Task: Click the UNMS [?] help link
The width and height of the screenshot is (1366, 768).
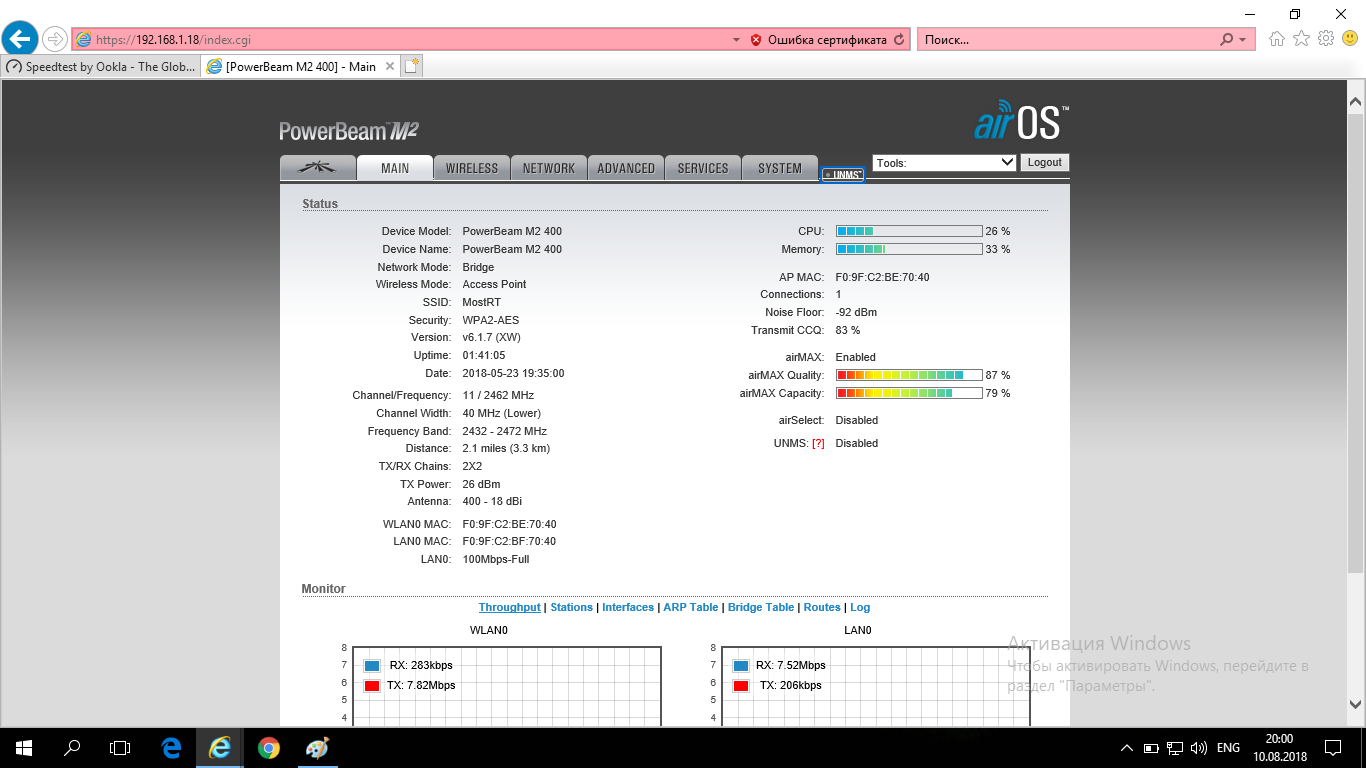Action: (x=818, y=443)
